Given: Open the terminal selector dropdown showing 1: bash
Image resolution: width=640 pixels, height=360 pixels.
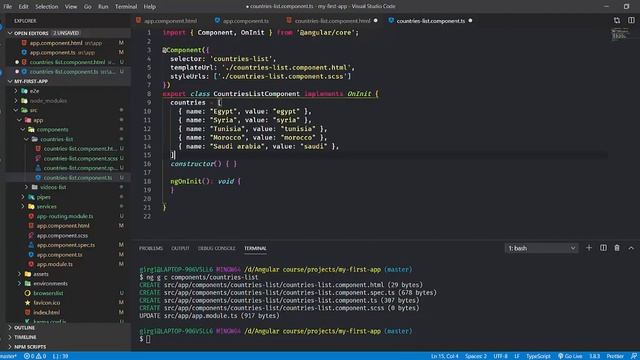Looking at the screenshot, I should (x=541, y=248).
